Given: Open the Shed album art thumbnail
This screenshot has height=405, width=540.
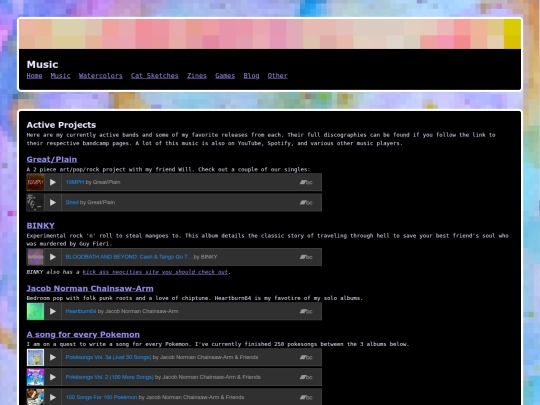Looking at the screenshot, I should pyautogui.click(x=35, y=202).
